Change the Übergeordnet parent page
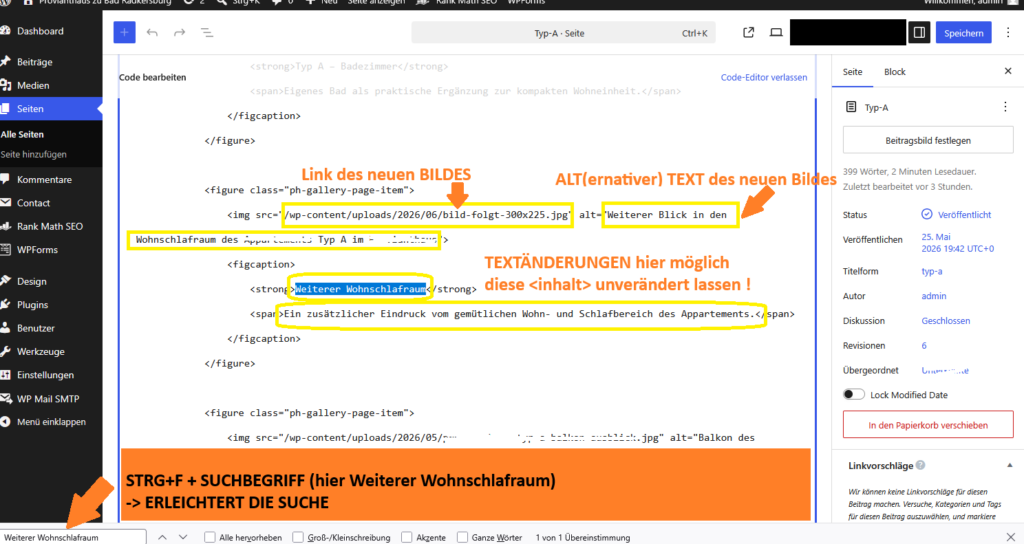 pyautogui.click(x=944, y=370)
